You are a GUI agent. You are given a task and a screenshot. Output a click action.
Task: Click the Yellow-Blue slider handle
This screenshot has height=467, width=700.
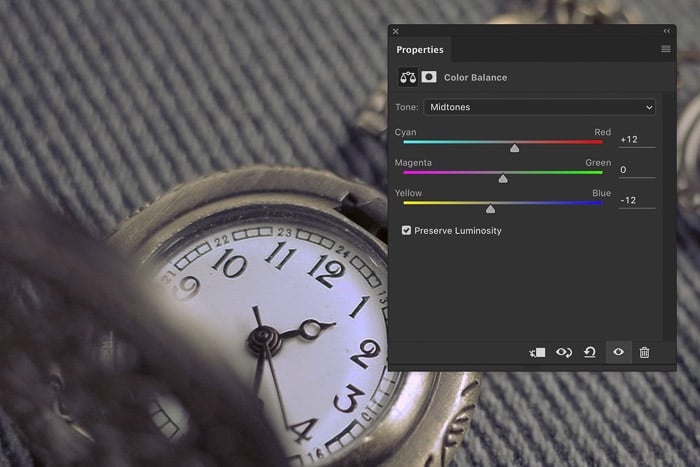pos(490,208)
